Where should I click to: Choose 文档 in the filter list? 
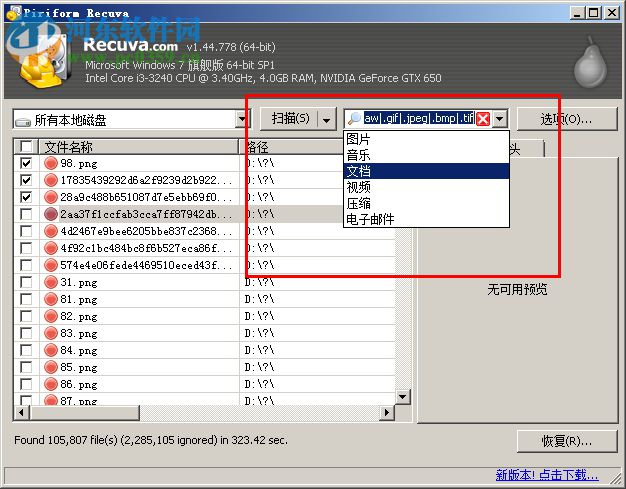pyautogui.click(x=426, y=171)
